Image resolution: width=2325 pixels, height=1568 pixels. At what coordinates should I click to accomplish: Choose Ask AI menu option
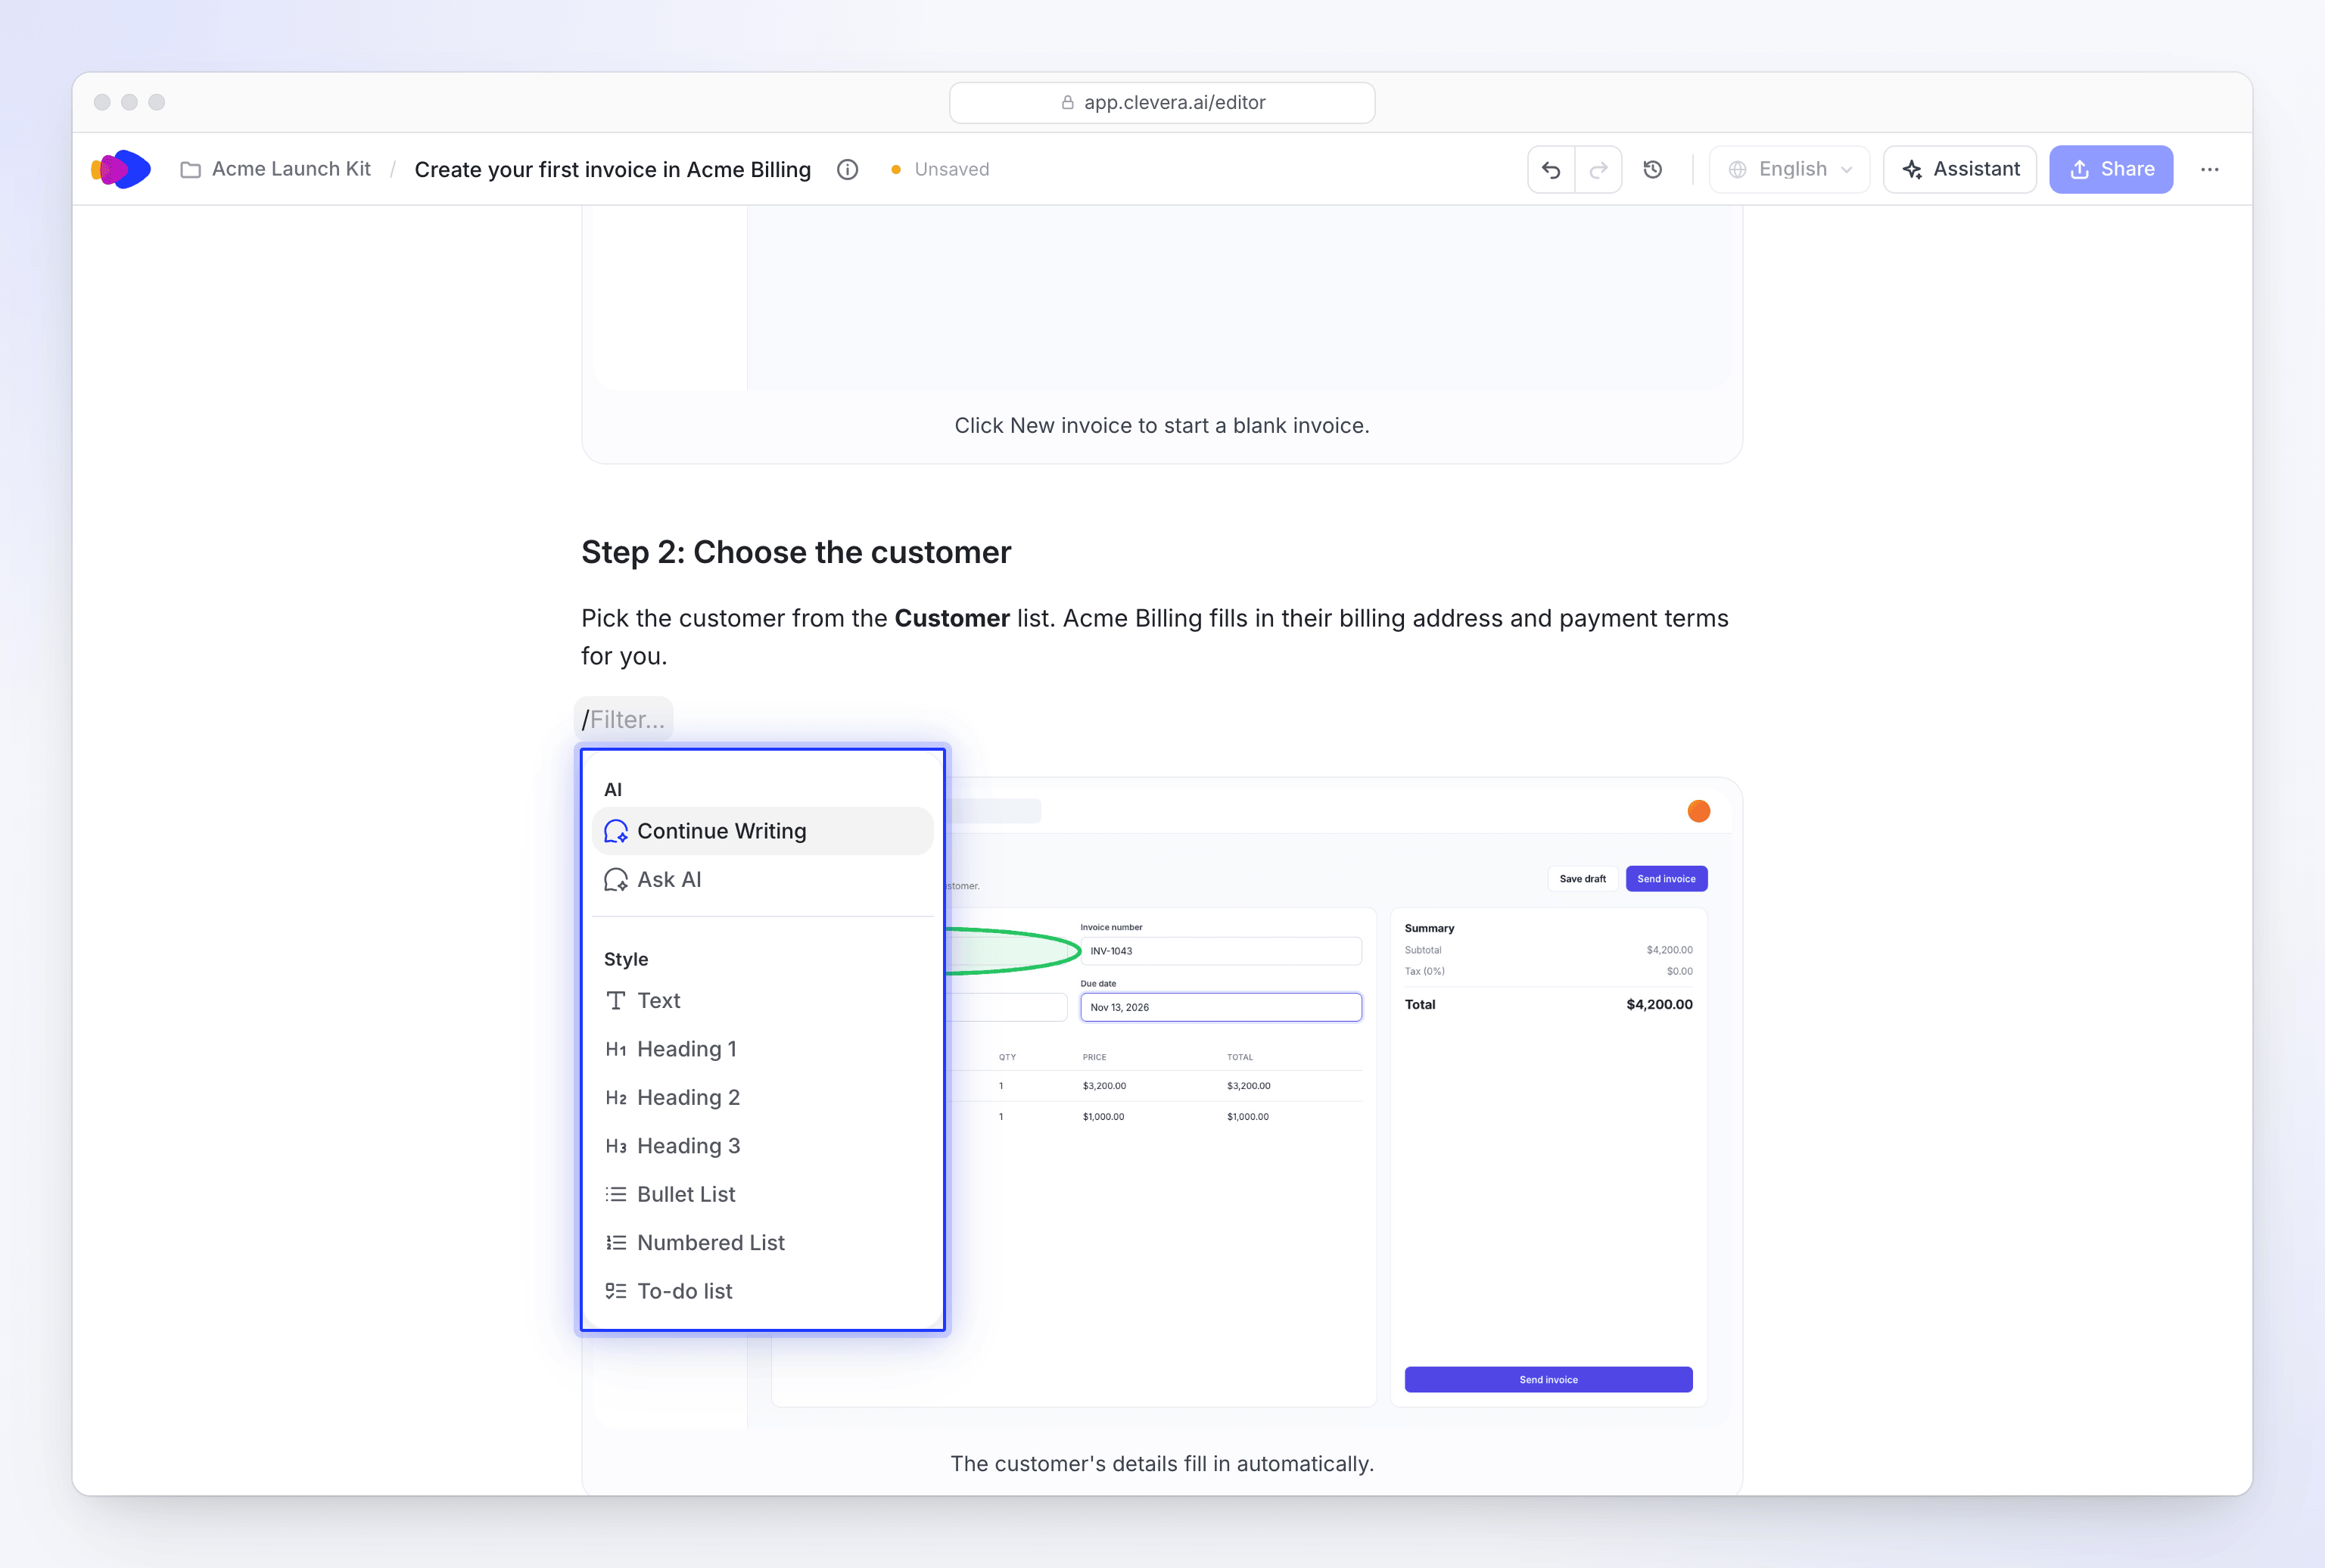(x=763, y=879)
